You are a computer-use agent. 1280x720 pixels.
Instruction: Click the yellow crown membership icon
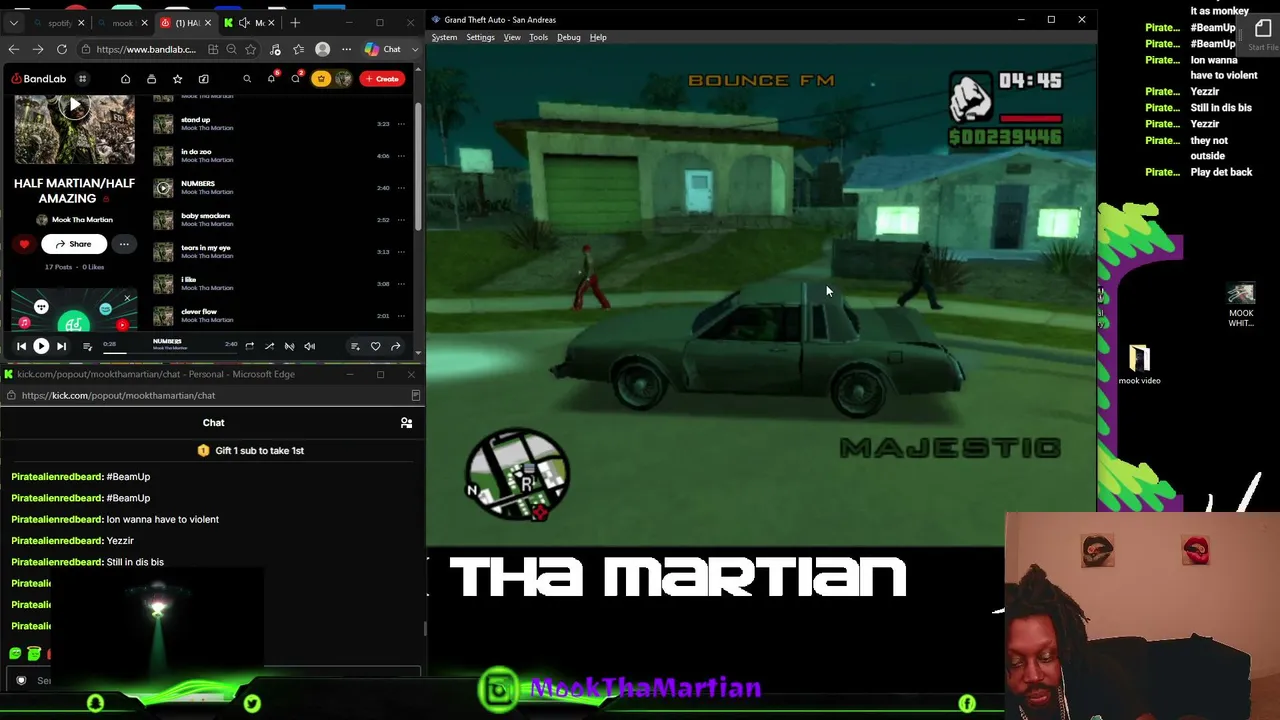coord(321,79)
